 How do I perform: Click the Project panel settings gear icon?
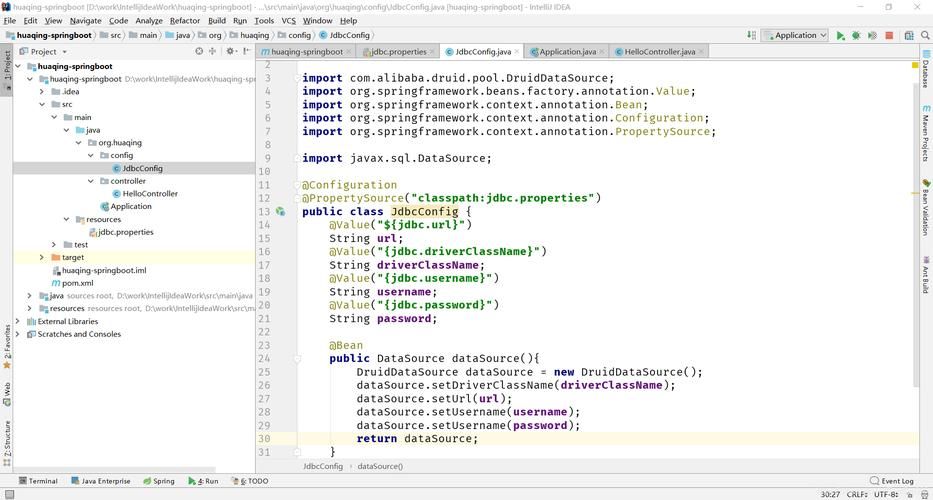tap(231, 51)
